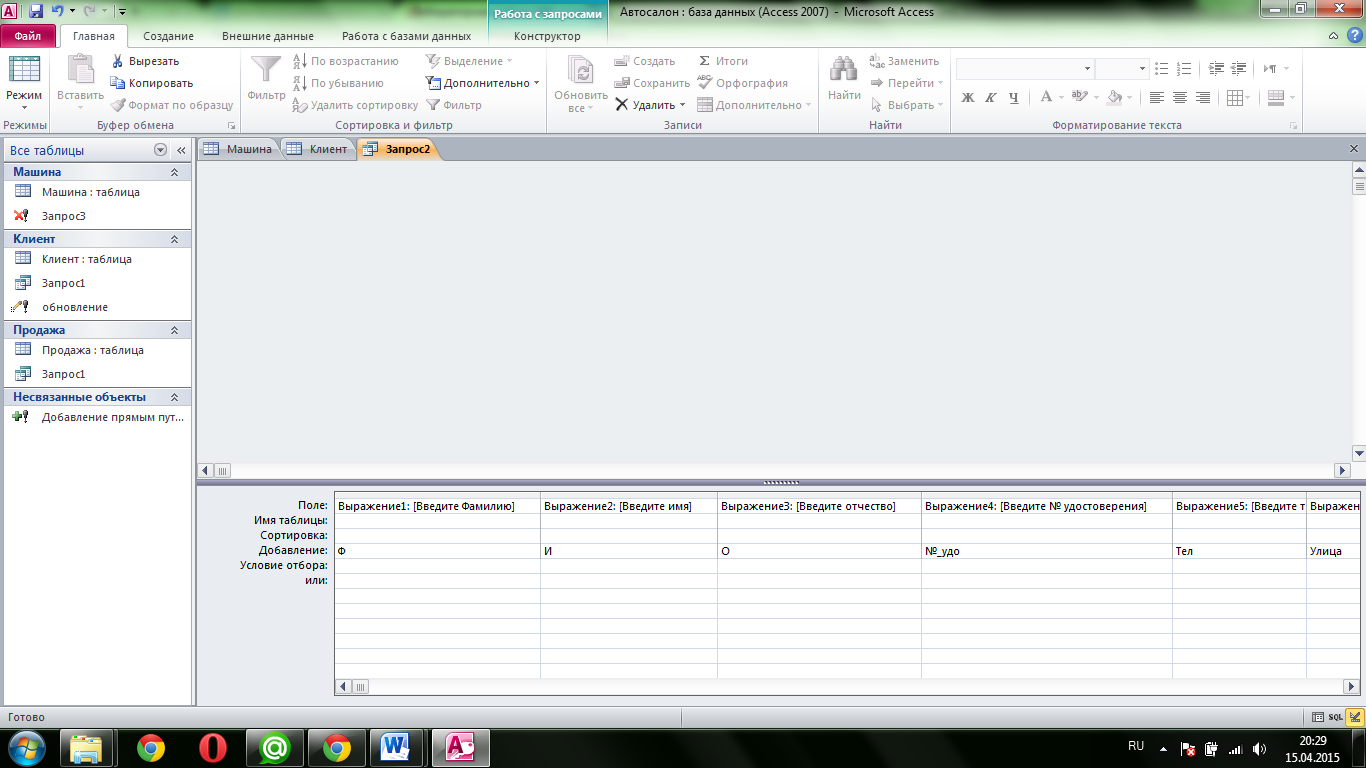
Task: Open the обновление update query
Action: [75, 307]
